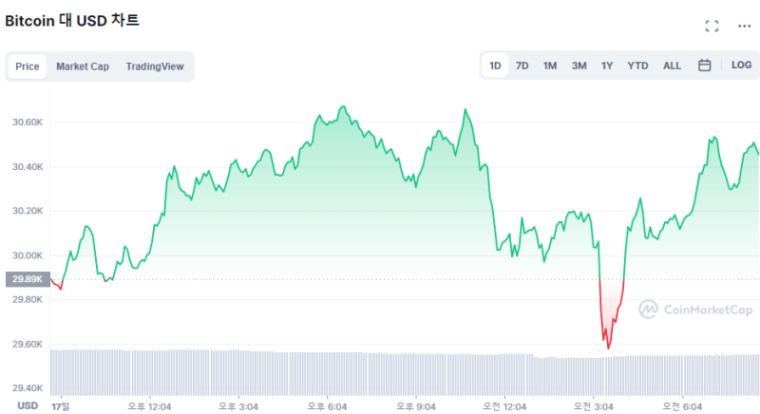Toggle LOG scale on the chart
This screenshot has width=760, height=414.
(741, 65)
